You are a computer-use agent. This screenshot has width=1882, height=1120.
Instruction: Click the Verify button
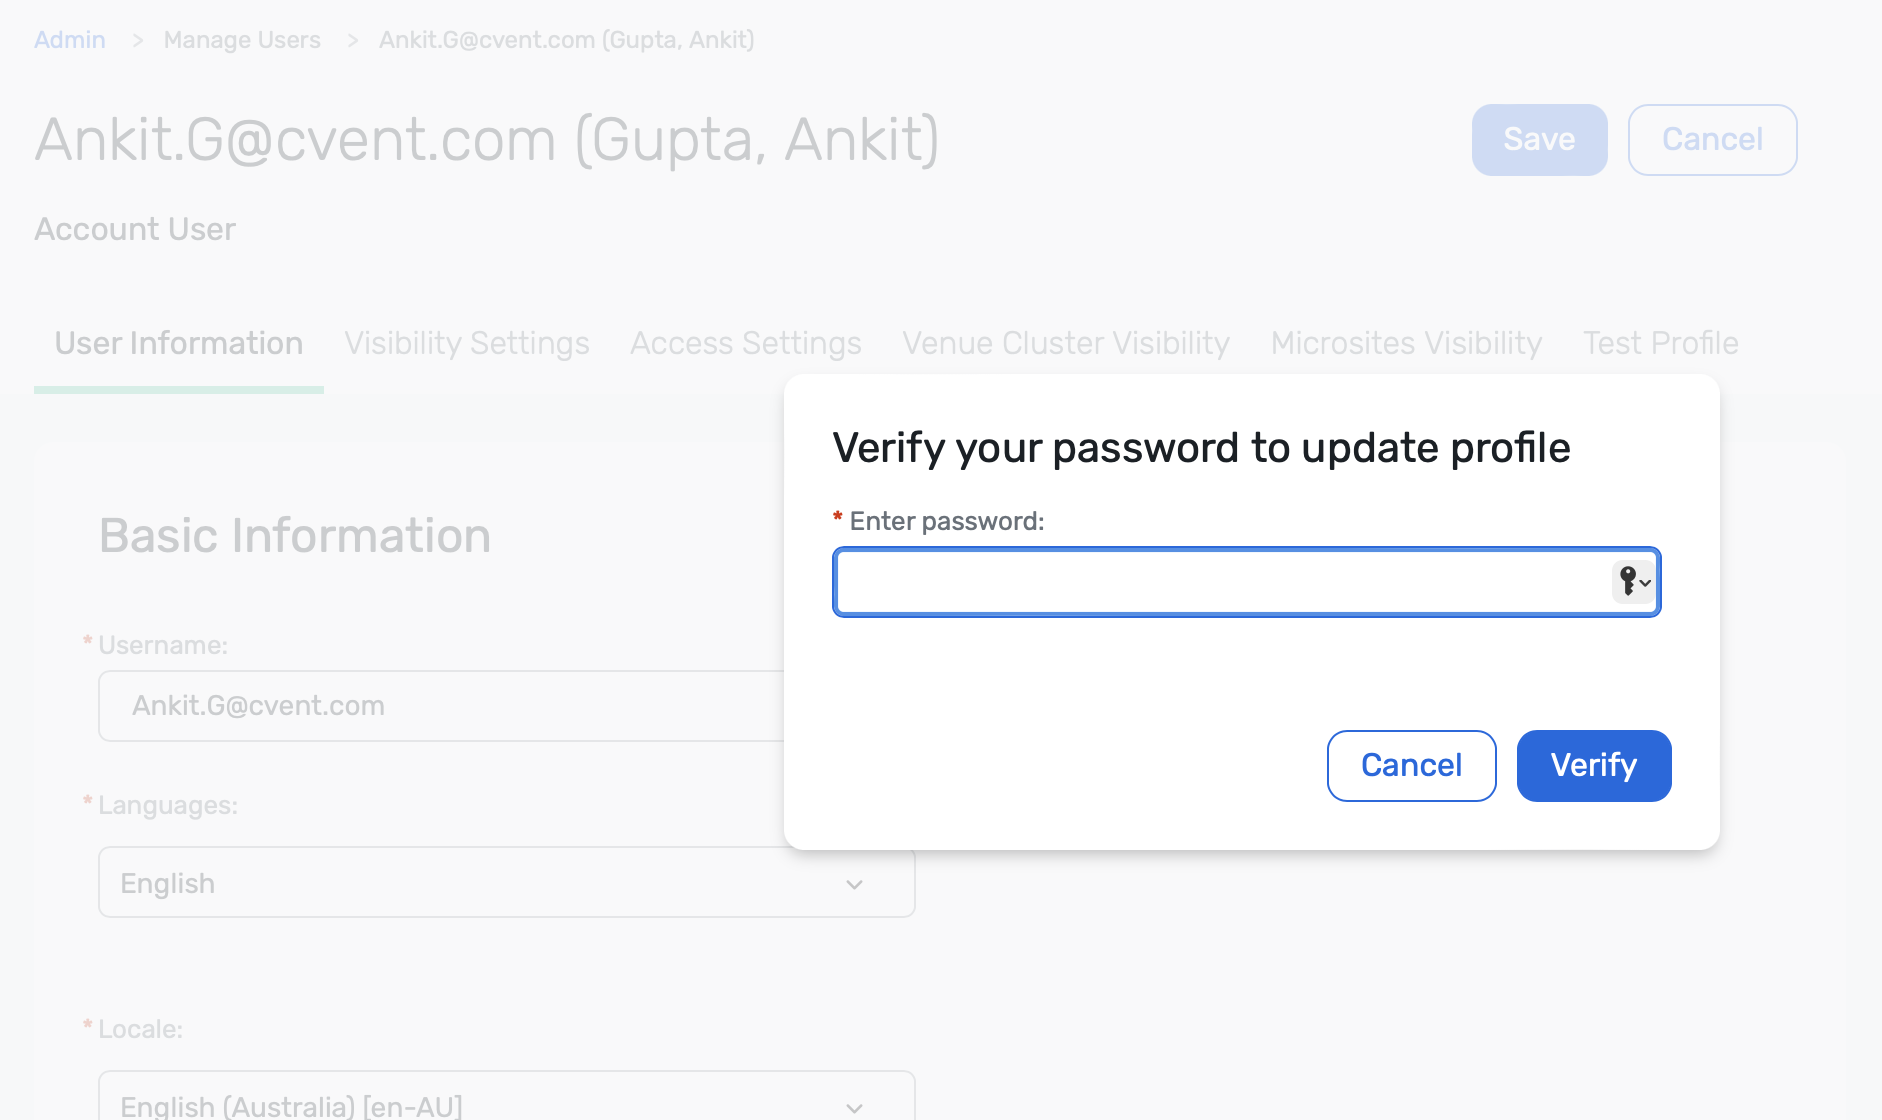[1594, 765]
